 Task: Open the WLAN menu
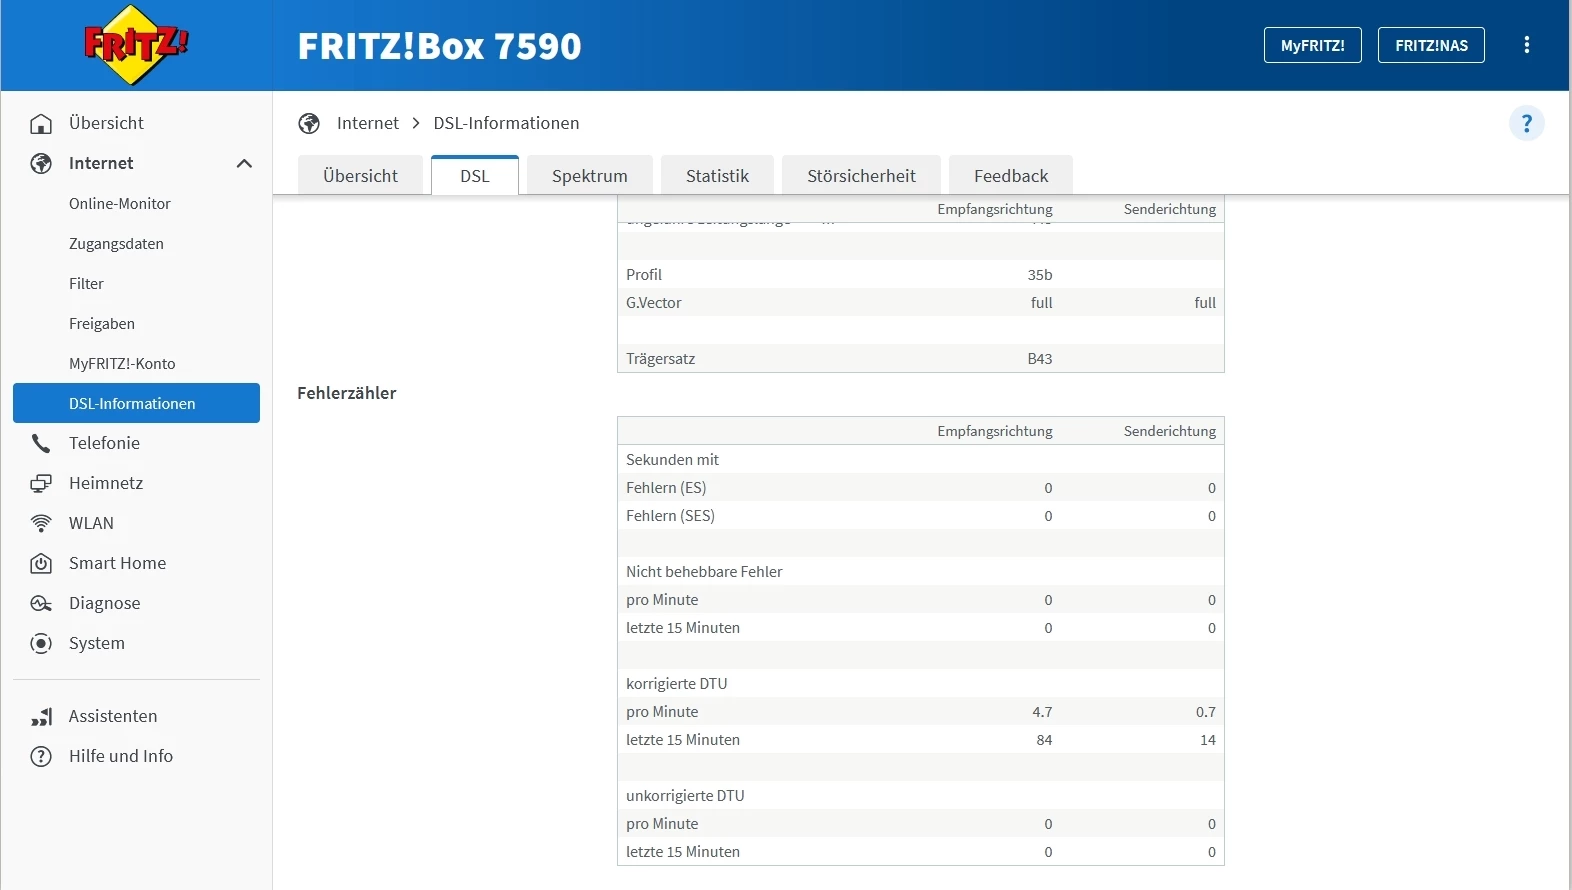coord(136,523)
